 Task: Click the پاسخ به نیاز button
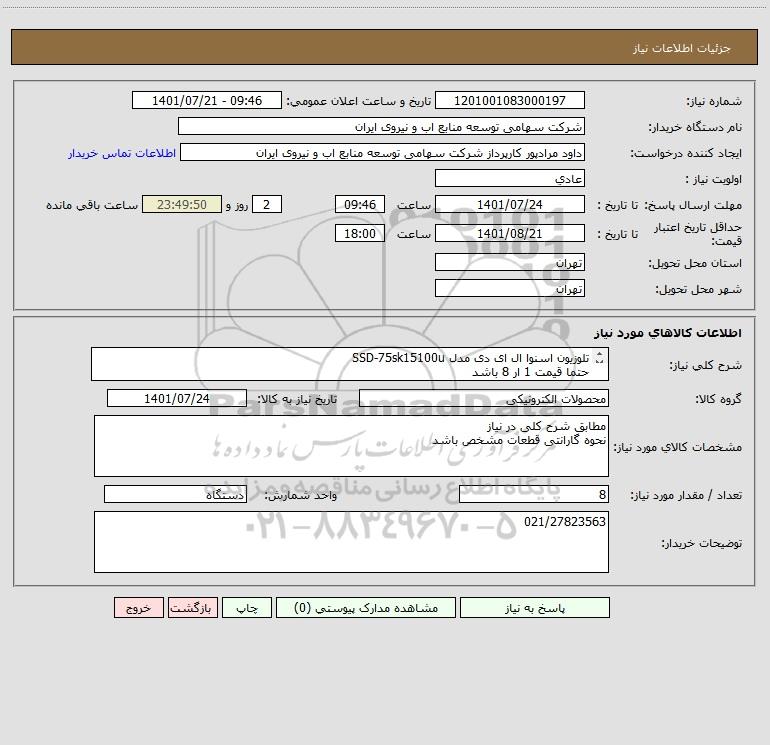click(x=534, y=608)
